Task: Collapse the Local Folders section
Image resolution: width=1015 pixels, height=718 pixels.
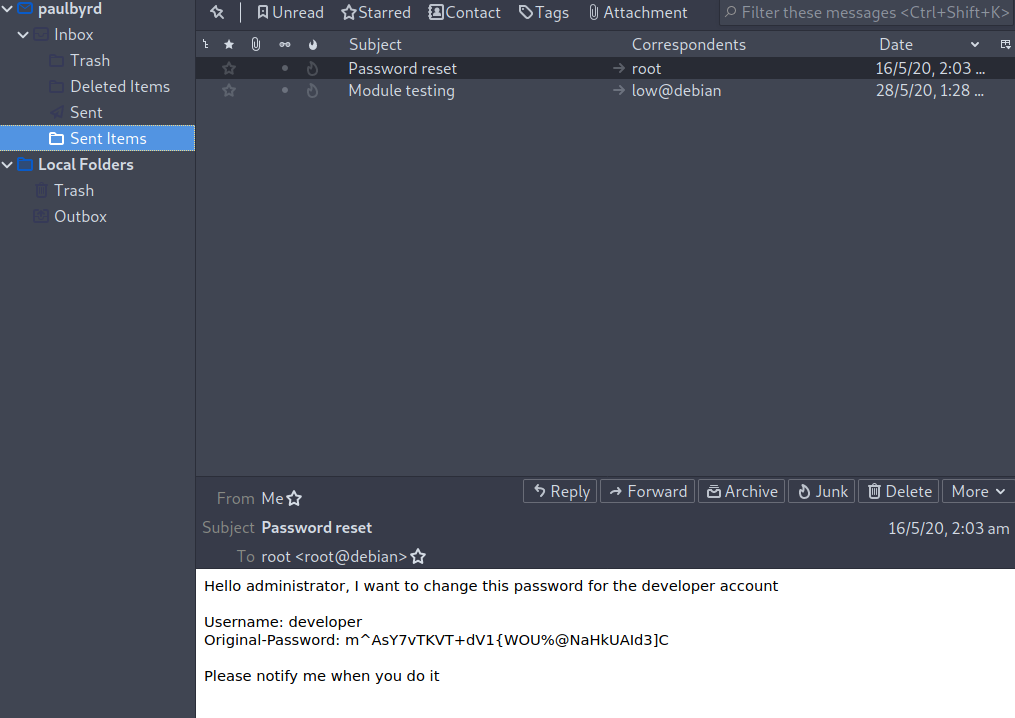Action: (7, 165)
